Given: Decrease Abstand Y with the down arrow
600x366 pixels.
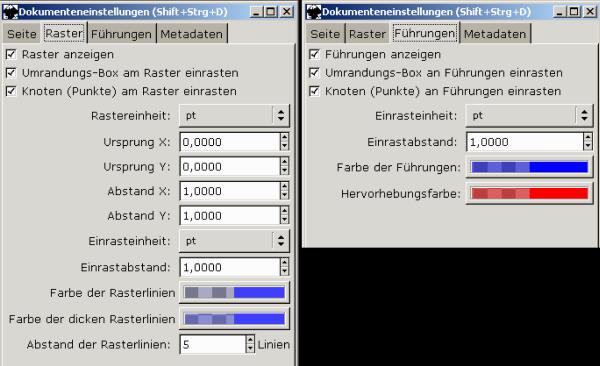Looking at the screenshot, I should 284,220.
